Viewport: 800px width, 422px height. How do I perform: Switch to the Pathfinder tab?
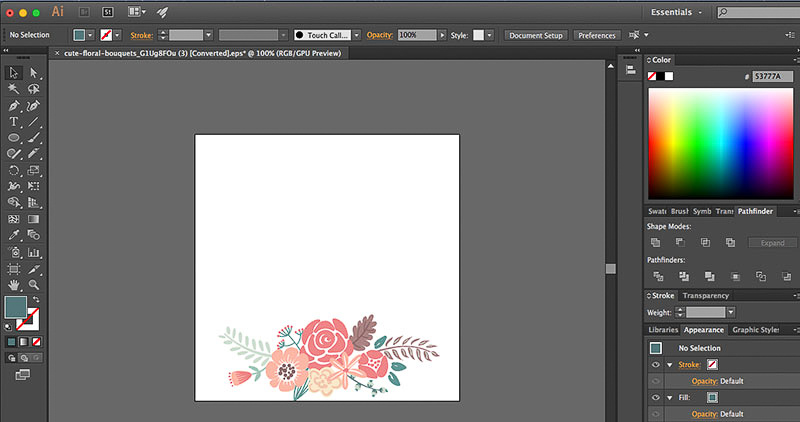pyautogui.click(x=755, y=211)
